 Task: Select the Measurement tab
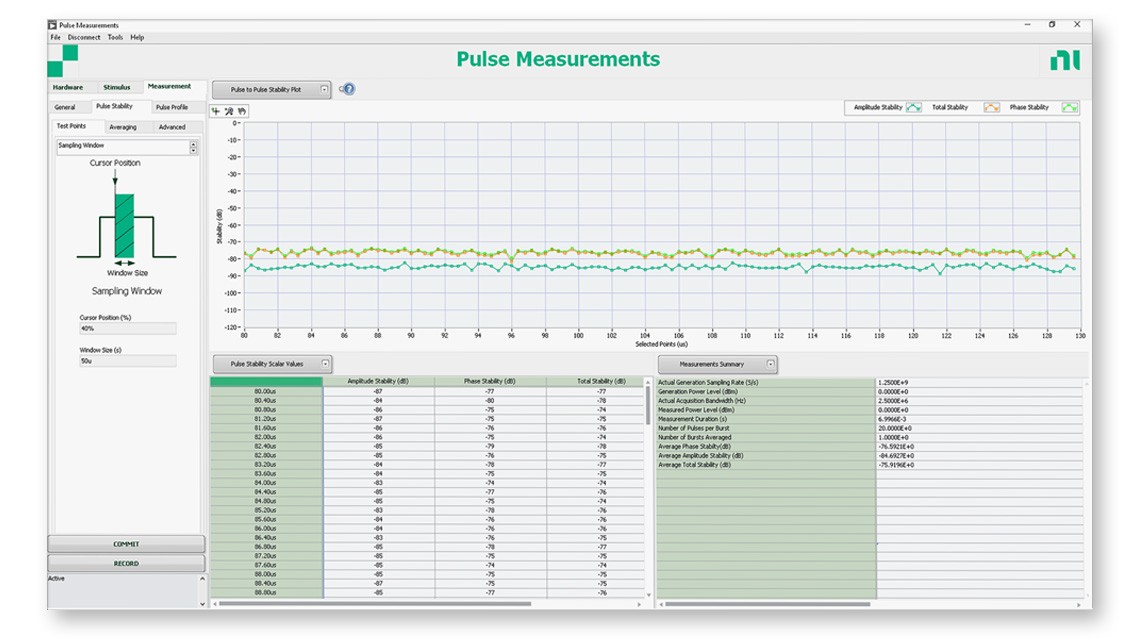169,86
